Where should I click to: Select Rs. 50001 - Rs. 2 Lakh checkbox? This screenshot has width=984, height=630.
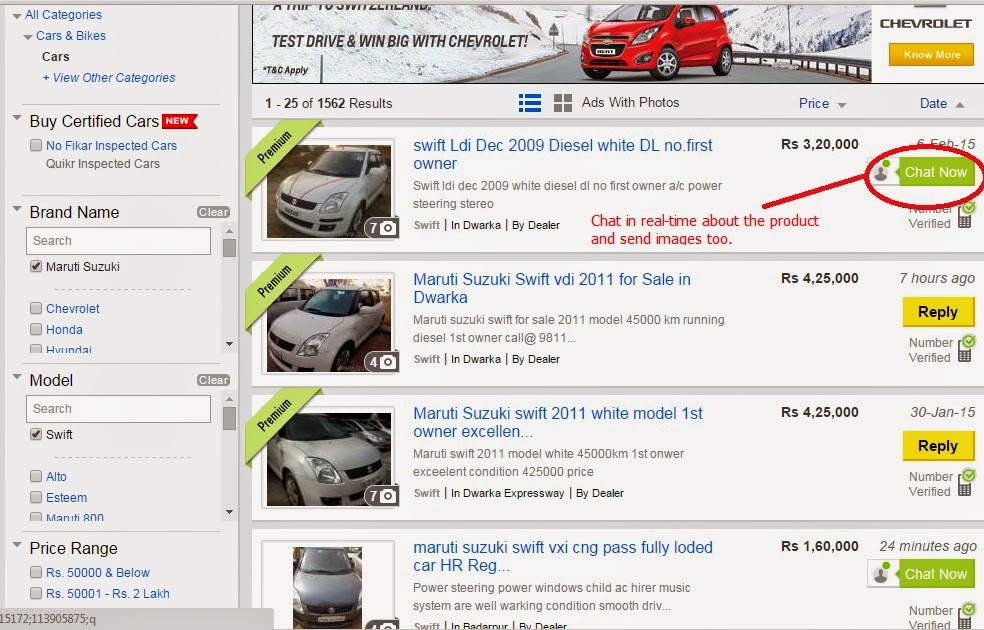(x=36, y=594)
